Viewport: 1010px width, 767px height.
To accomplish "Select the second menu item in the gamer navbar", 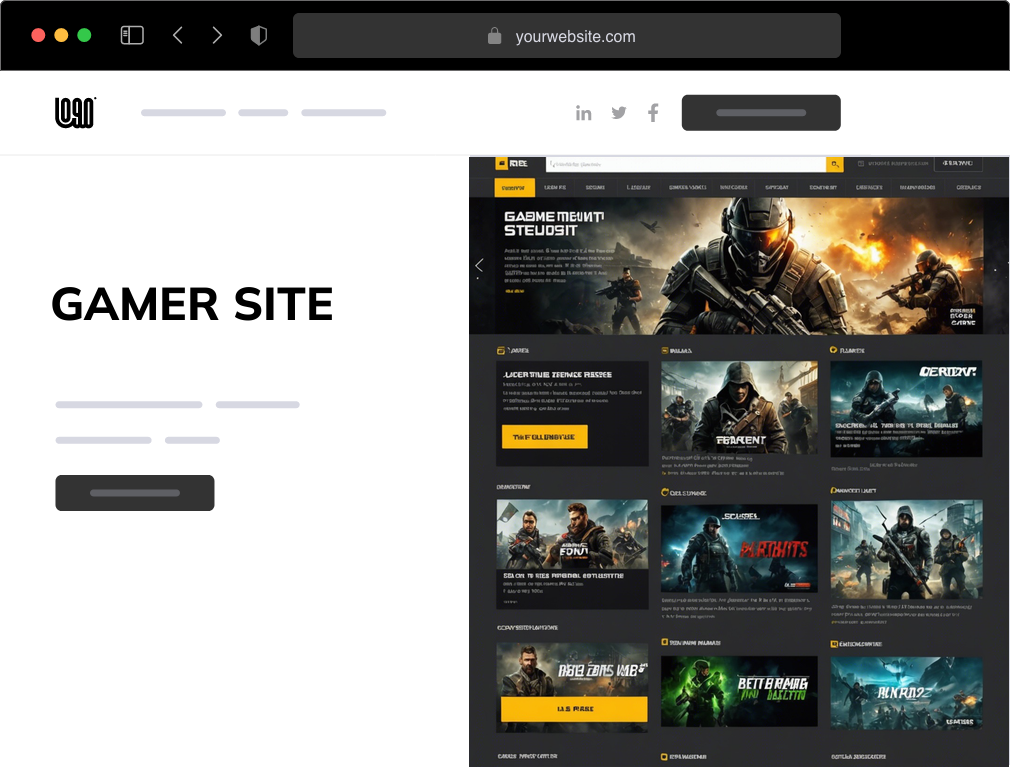I will click(556, 188).
